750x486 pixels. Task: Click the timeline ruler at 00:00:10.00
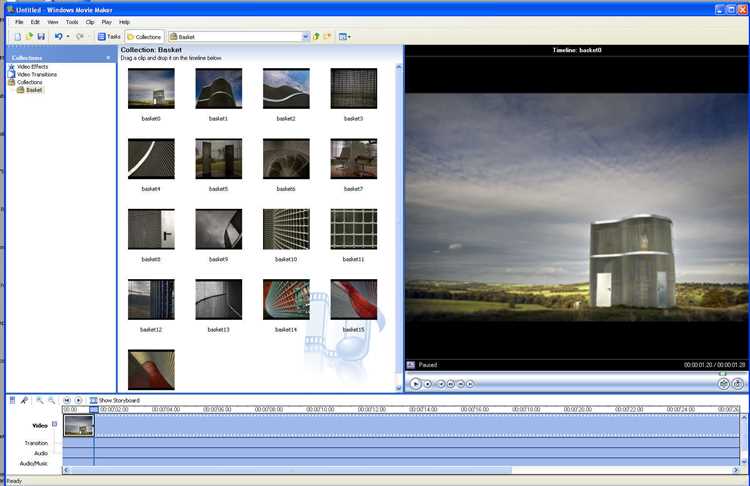tap(320, 409)
